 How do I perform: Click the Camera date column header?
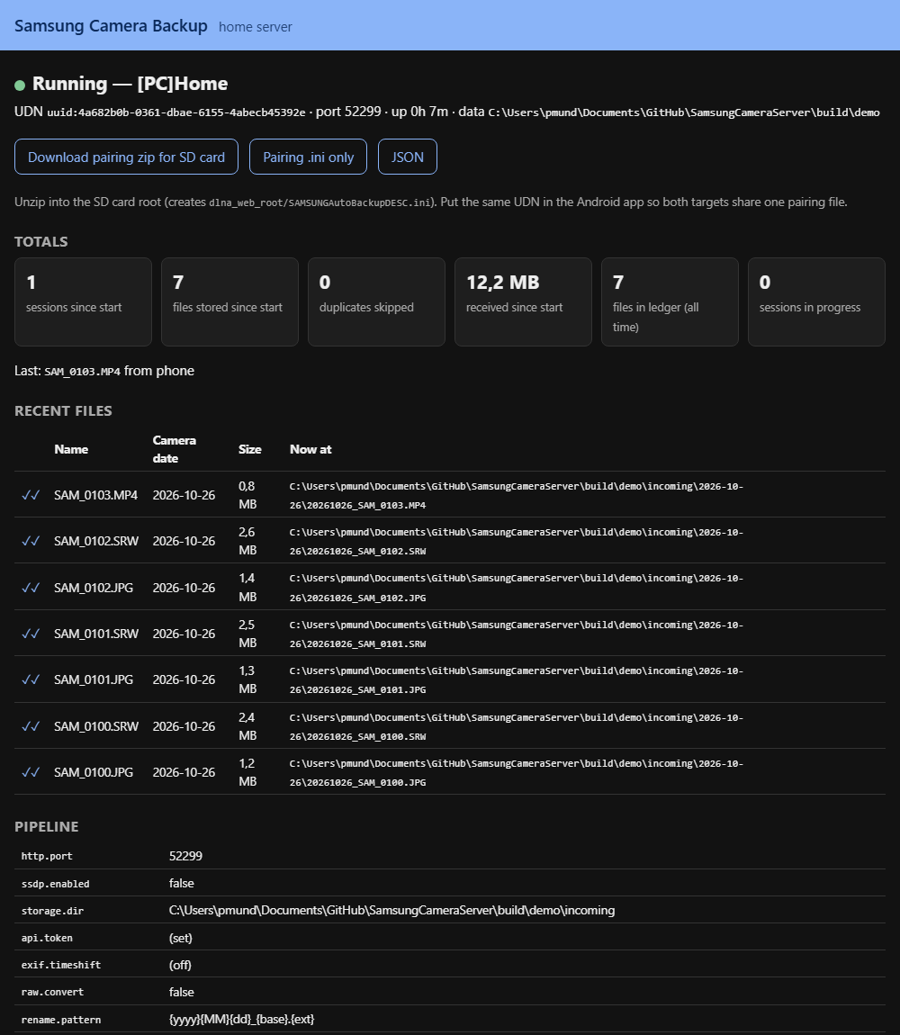pos(174,450)
